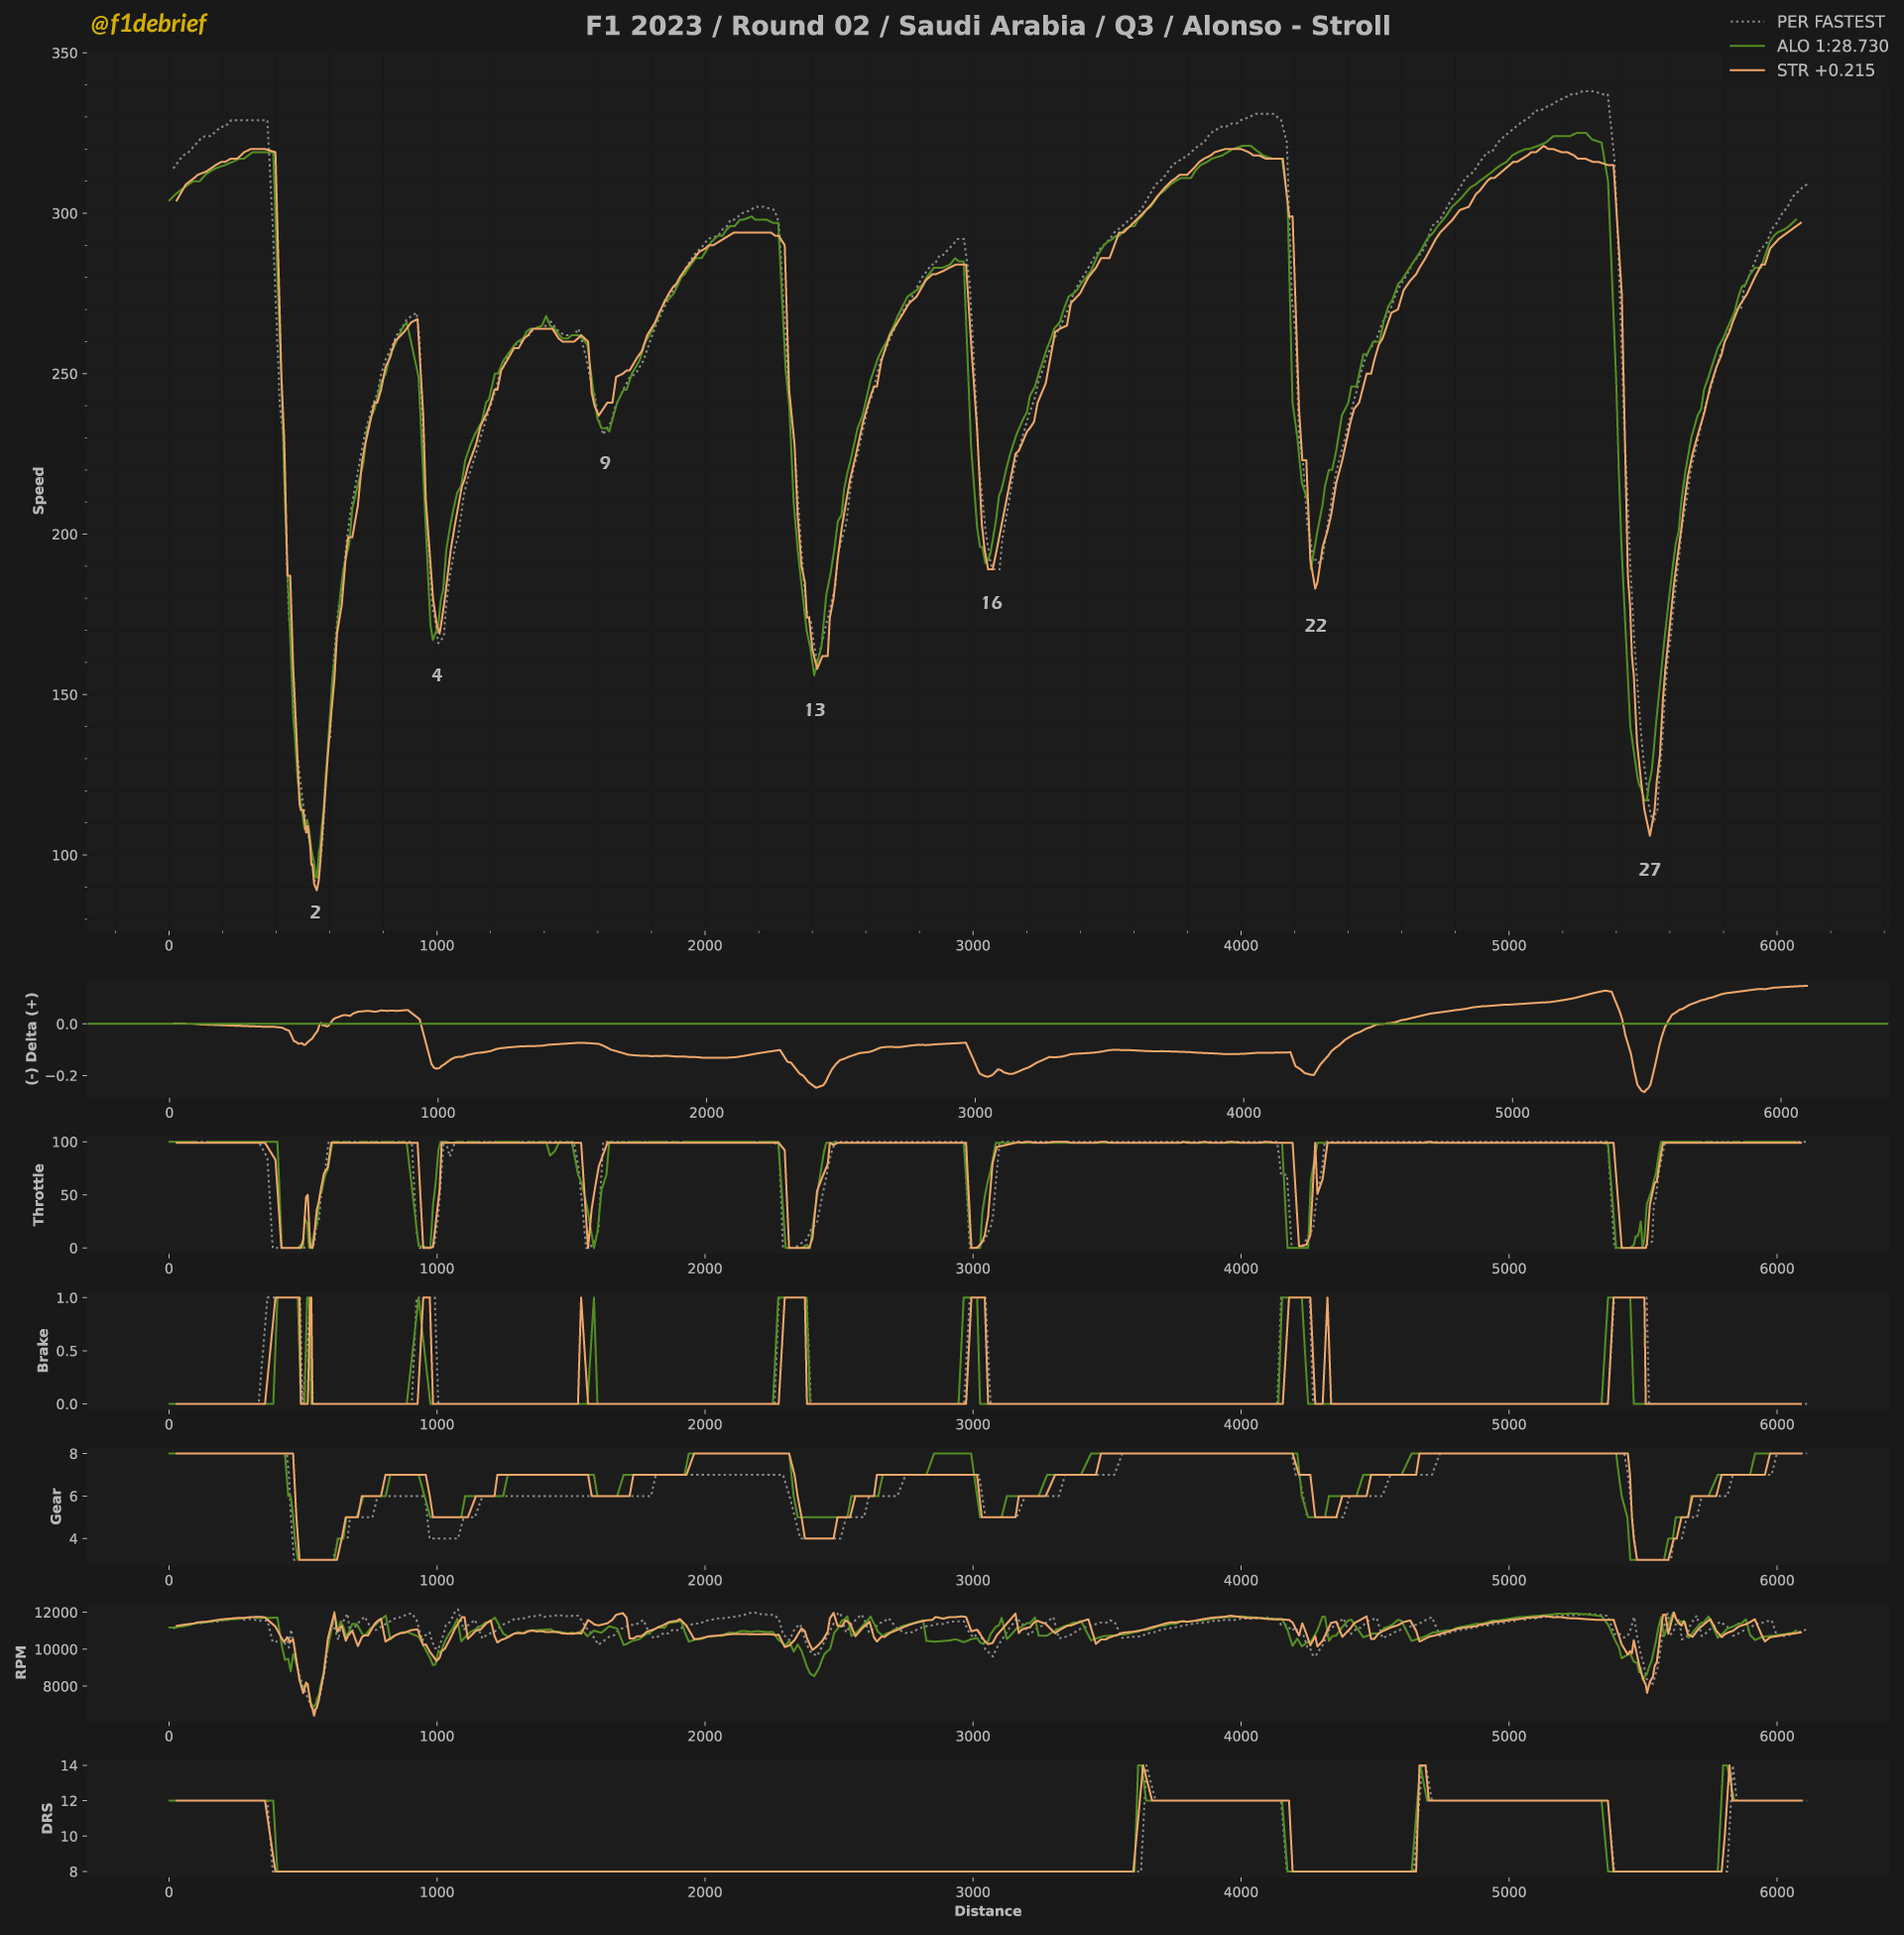Click turn 9 corner marker label

tap(605, 463)
